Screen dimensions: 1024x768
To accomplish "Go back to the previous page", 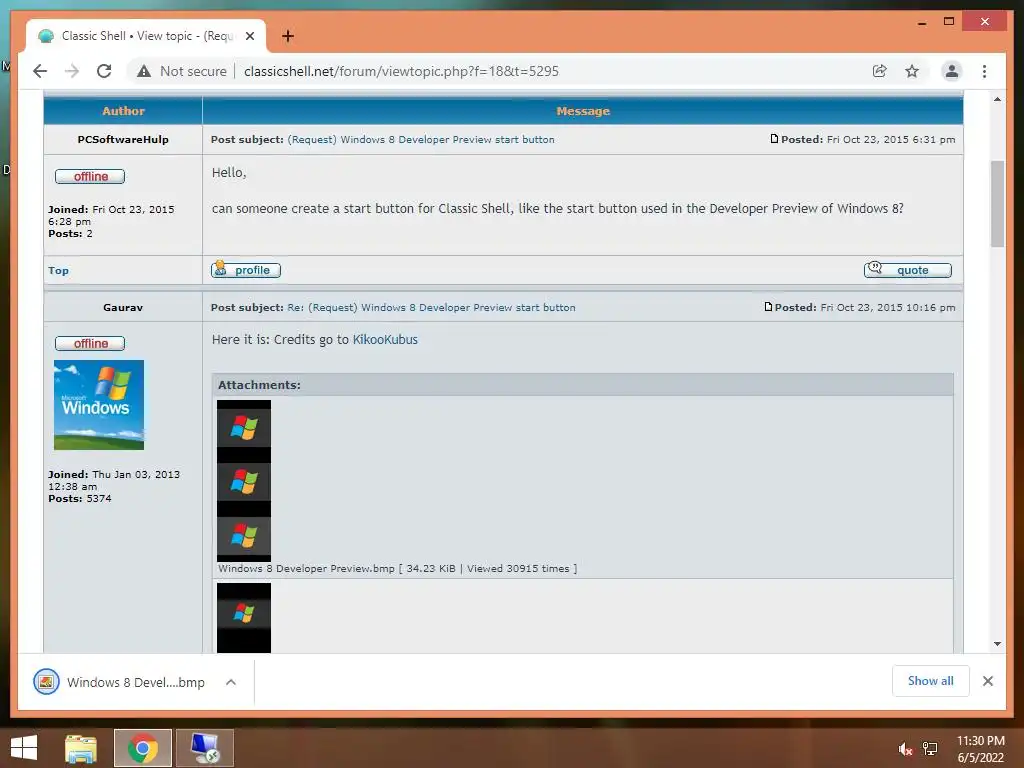I will (x=40, y=71).
